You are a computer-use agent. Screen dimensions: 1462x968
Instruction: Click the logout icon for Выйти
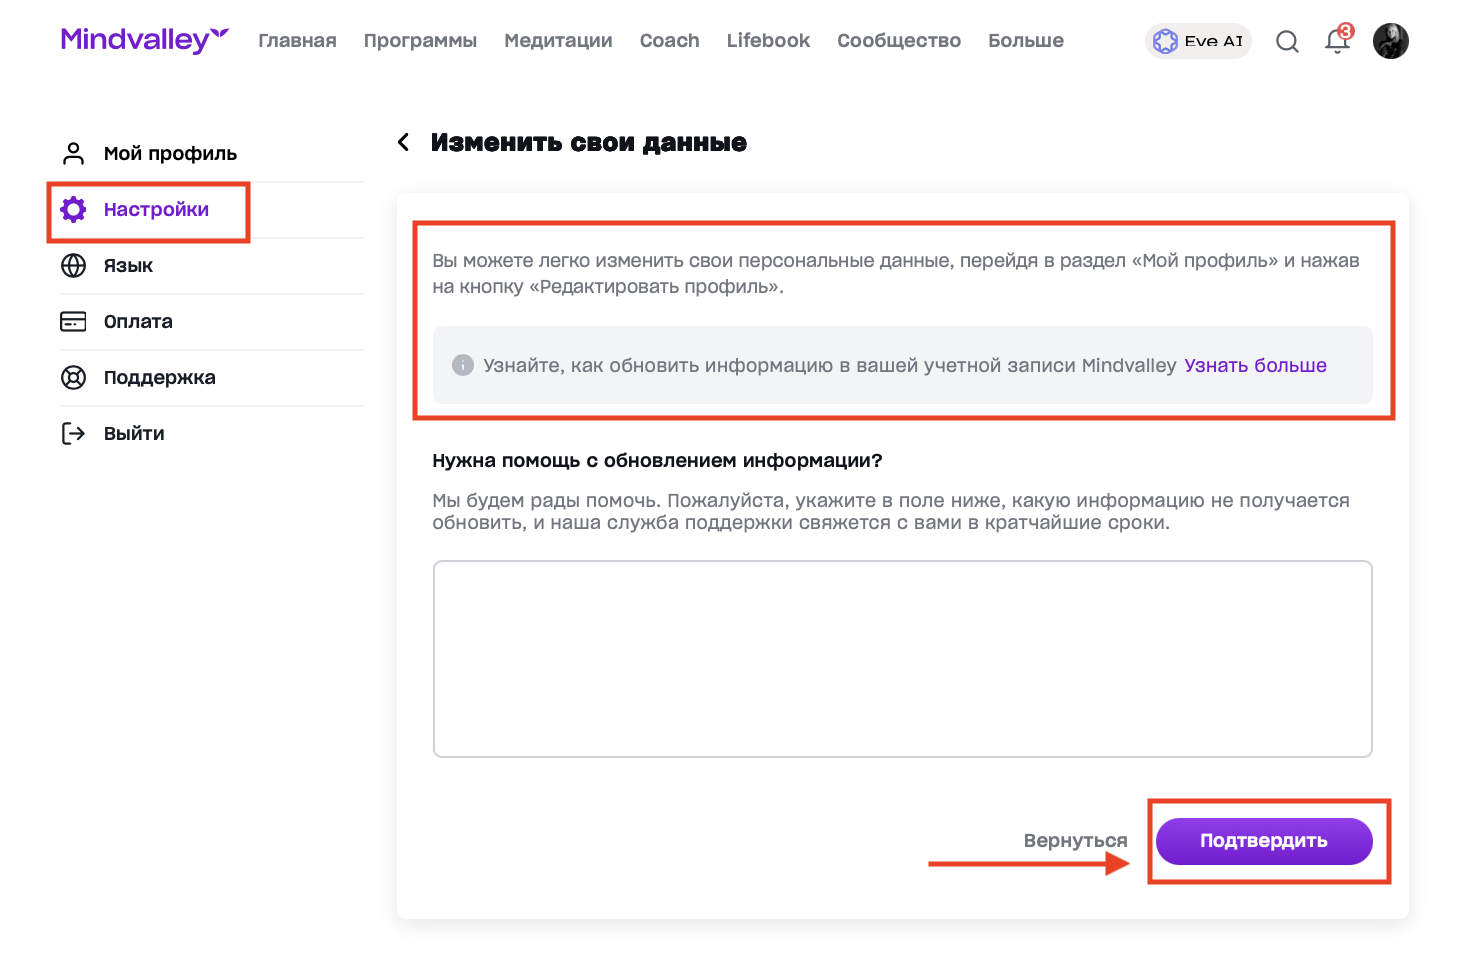(73, 433)
